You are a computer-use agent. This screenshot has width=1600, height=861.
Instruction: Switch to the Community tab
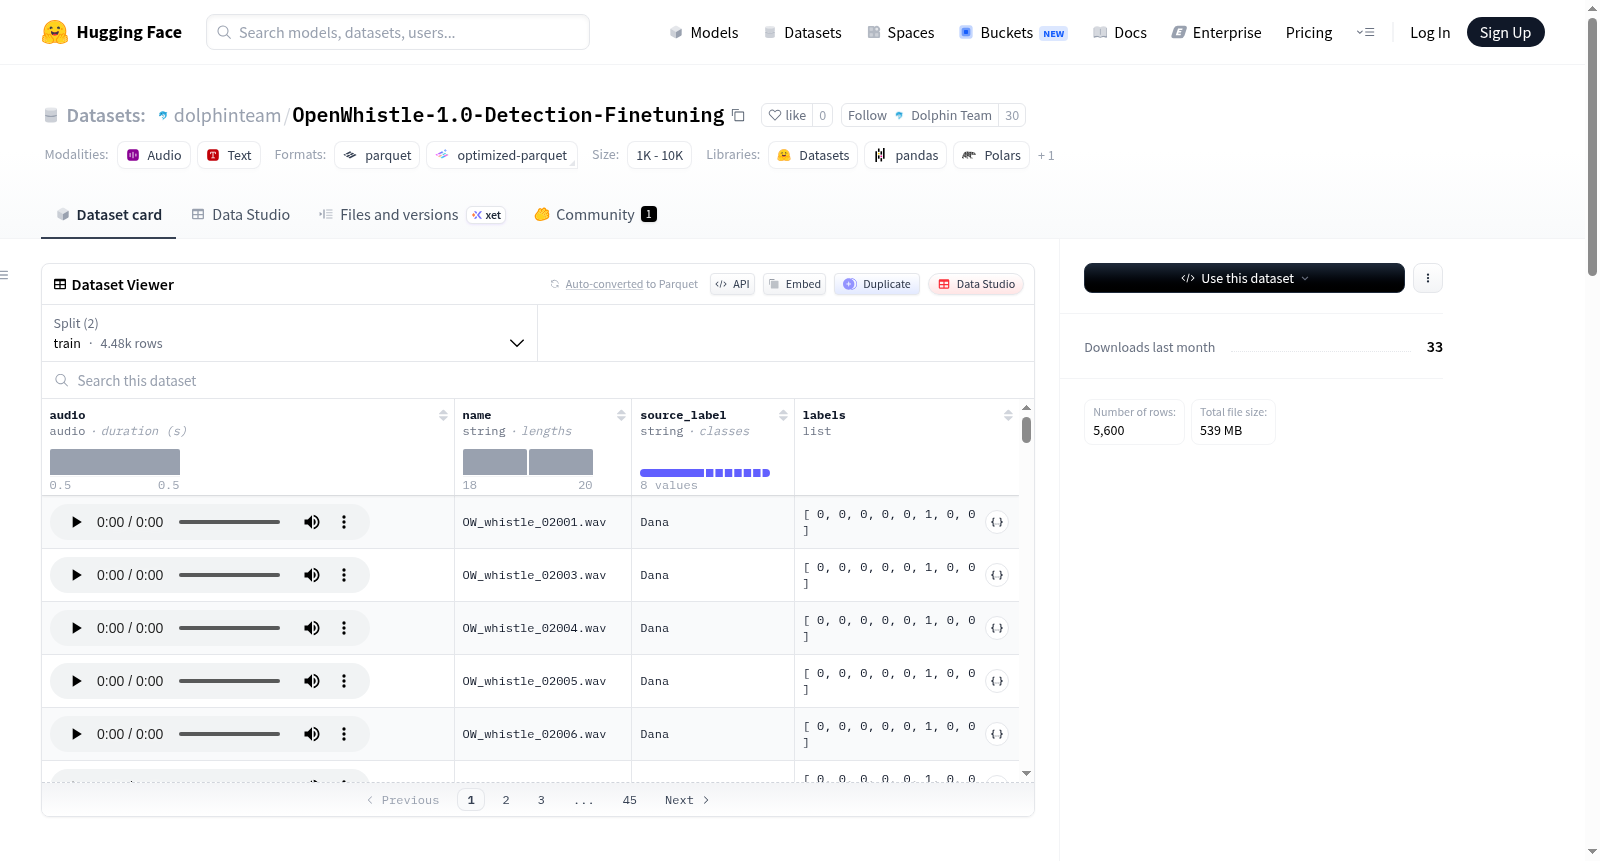coord(595,214)
